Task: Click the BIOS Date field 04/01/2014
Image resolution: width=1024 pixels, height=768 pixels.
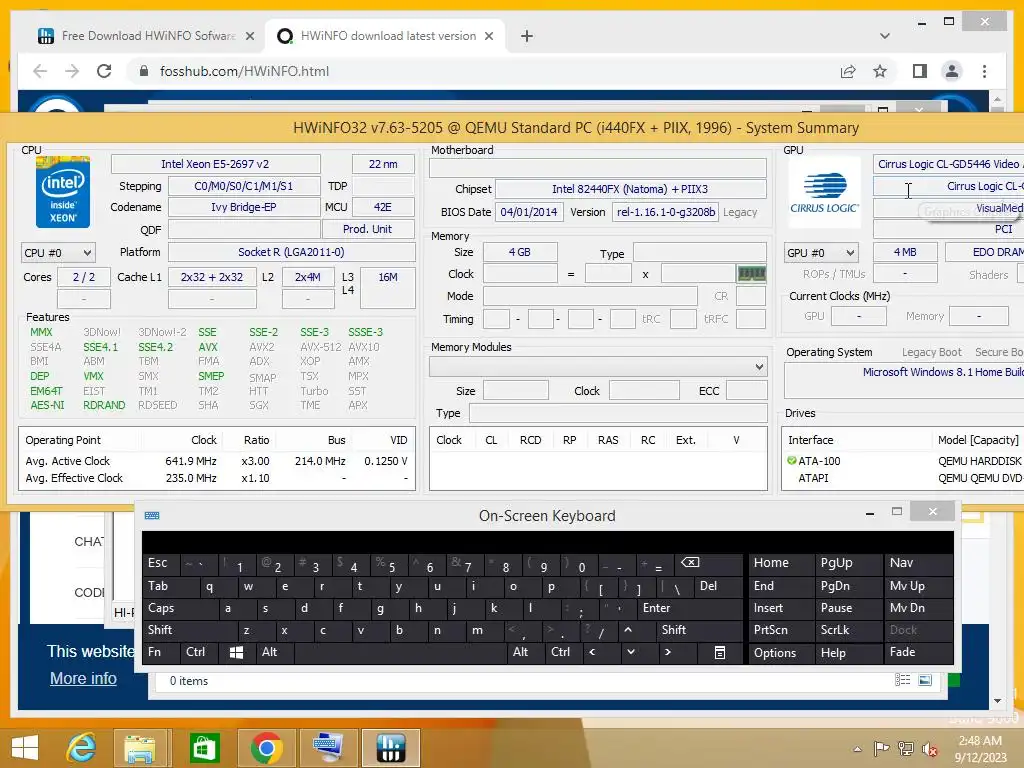Action: 528,212
